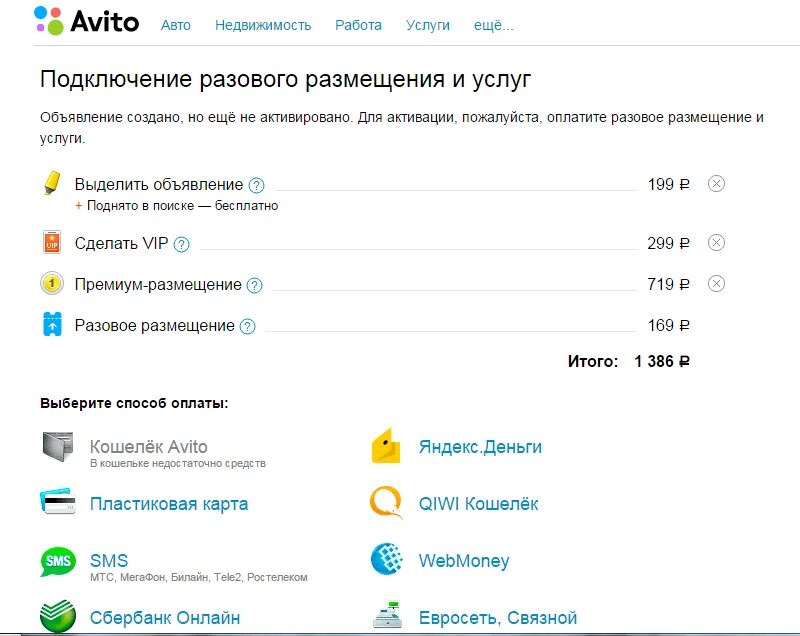Pay with Яндекс.Деньги
Screen dimensions: 800x636
tap(480, 447)
